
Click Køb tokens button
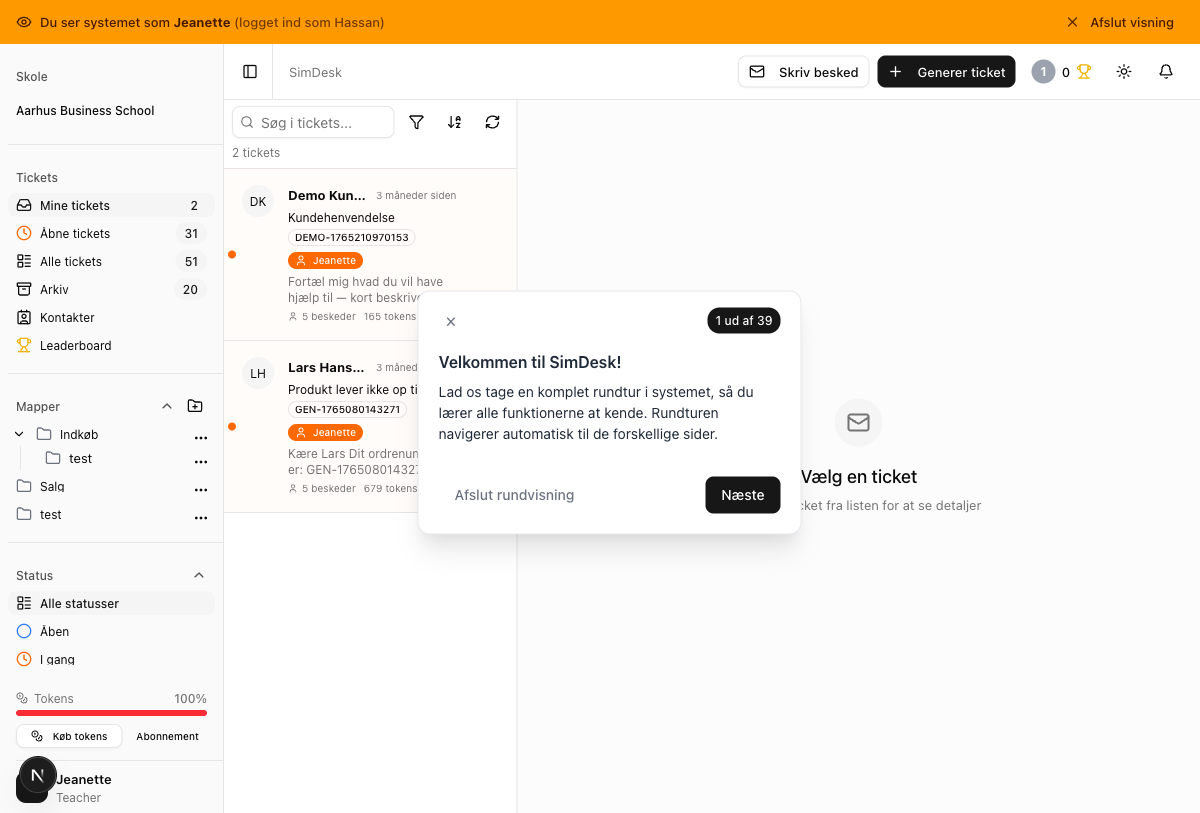[69, 736]
